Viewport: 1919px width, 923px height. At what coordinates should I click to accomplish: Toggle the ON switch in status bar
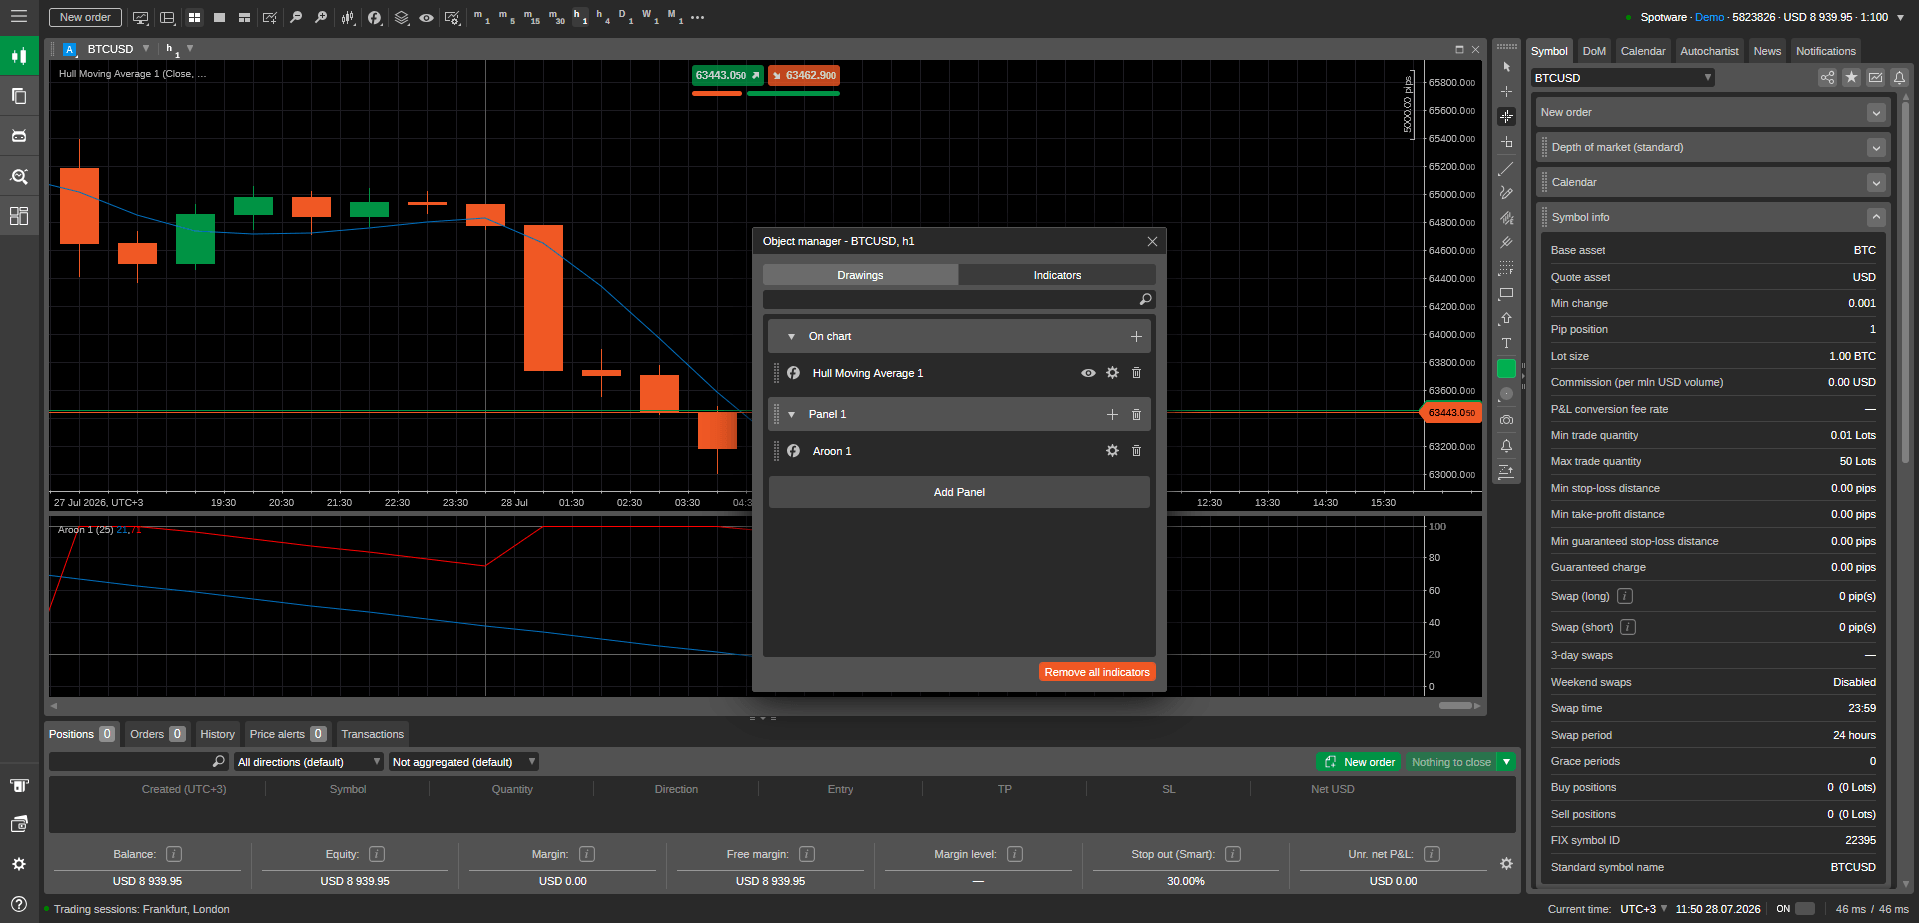pyautogui.click(x=1805, y=909)
